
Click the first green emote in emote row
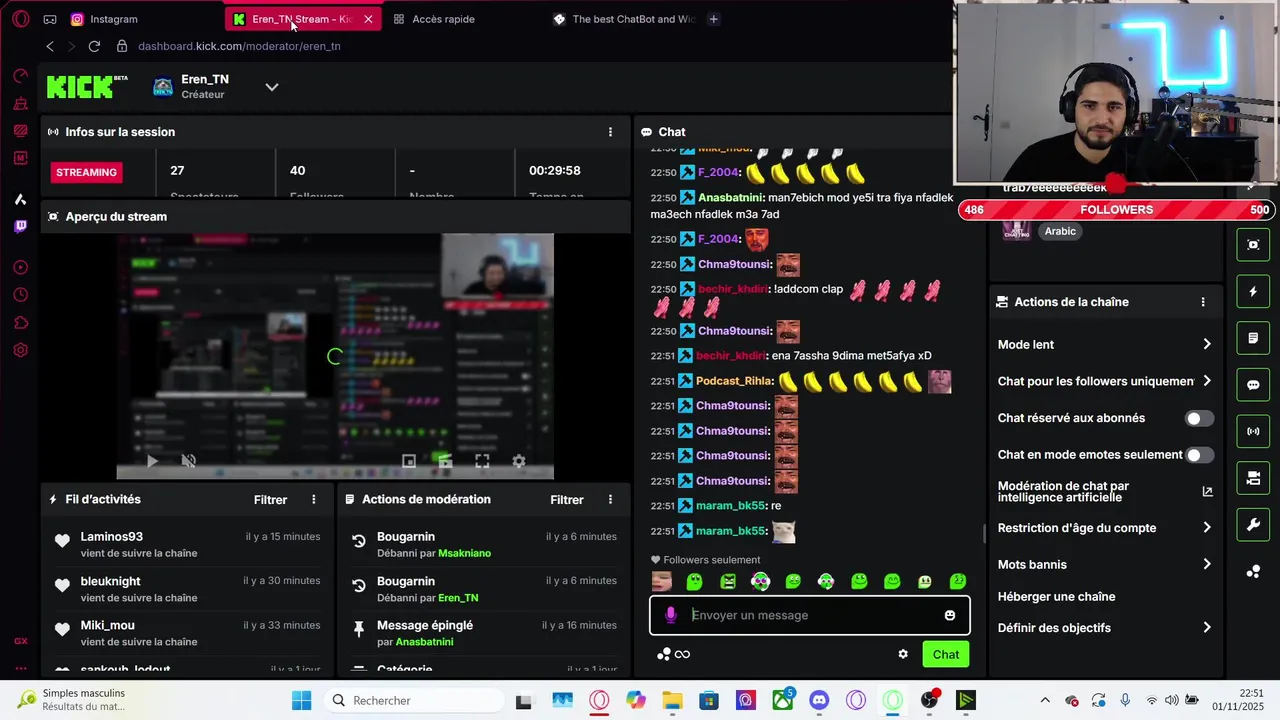[x=695, y=581]
